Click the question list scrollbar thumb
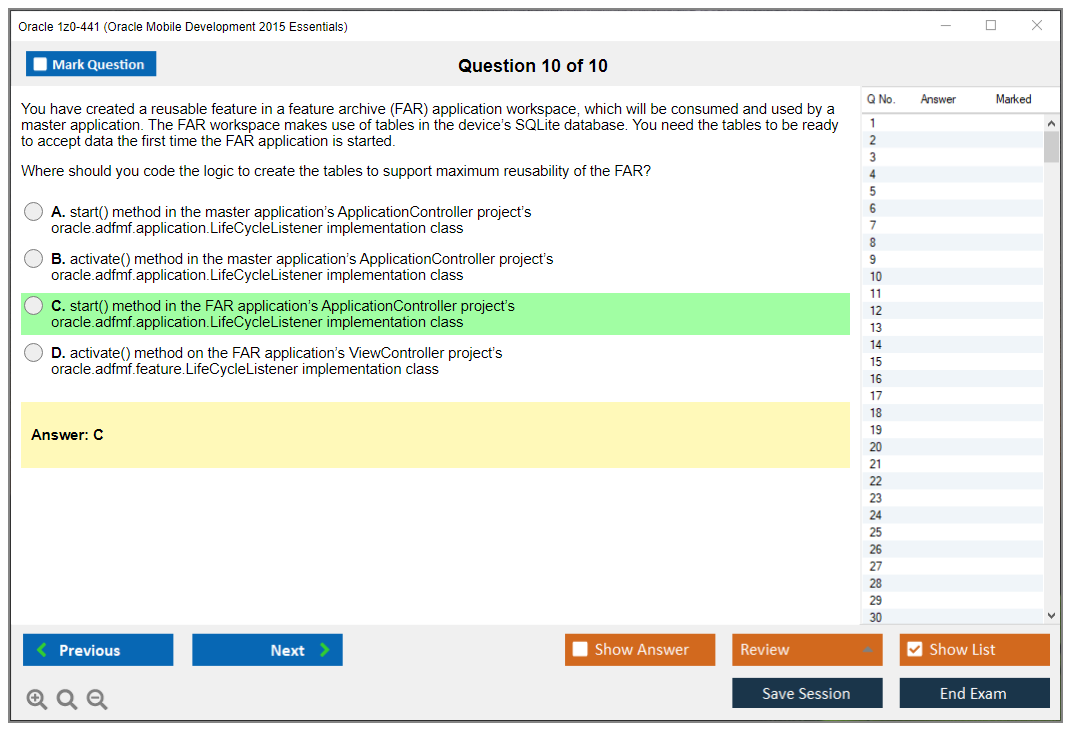 coord(1051,147)
